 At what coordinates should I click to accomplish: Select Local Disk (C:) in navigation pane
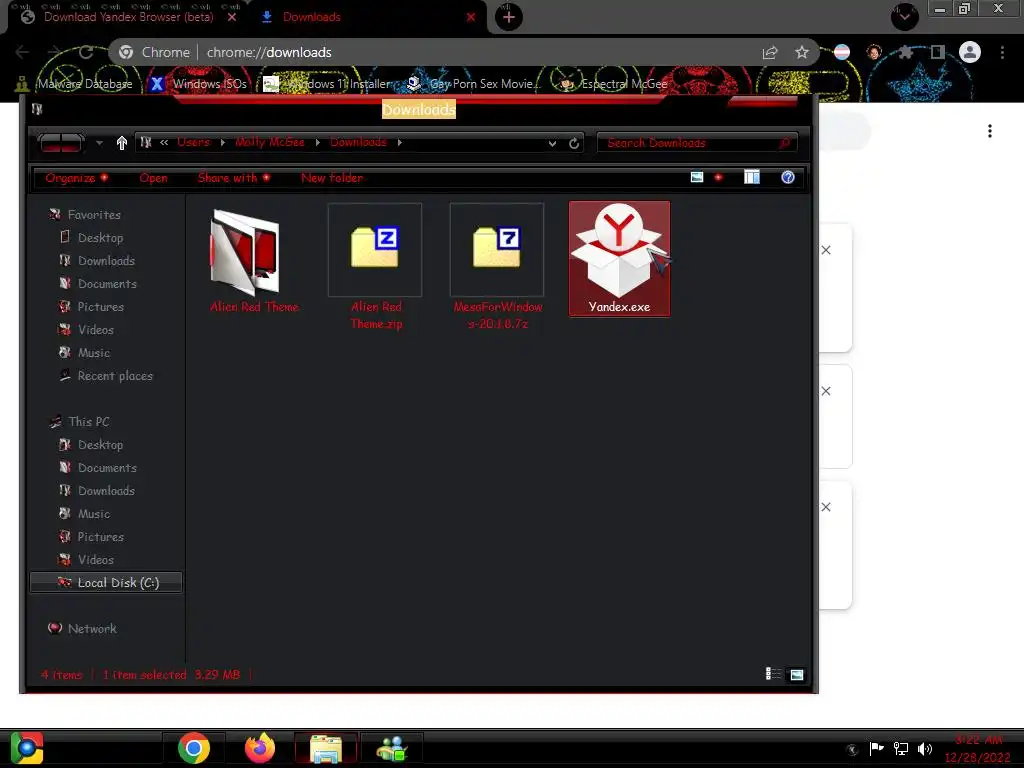click(106, 583)
